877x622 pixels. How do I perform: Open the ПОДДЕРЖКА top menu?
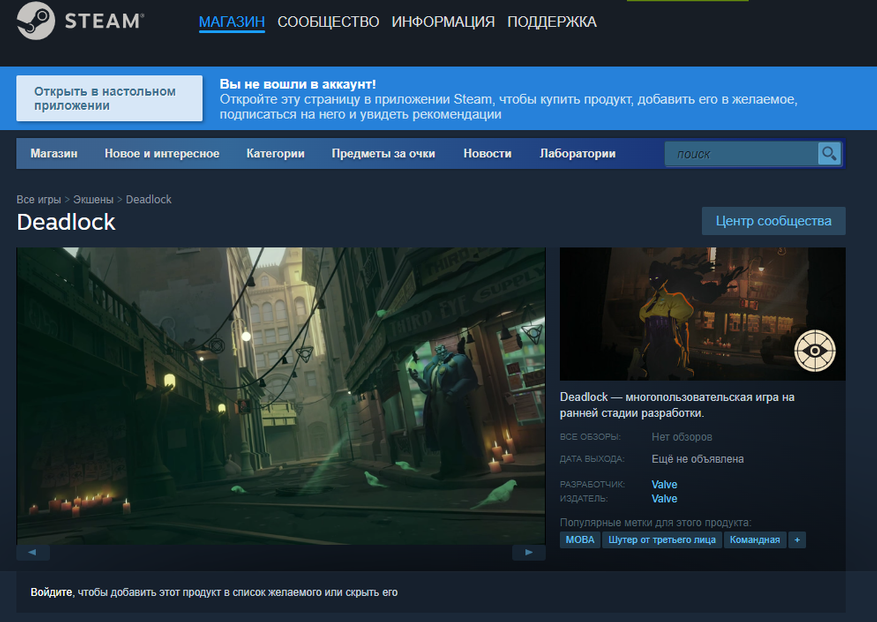(552, 22)
